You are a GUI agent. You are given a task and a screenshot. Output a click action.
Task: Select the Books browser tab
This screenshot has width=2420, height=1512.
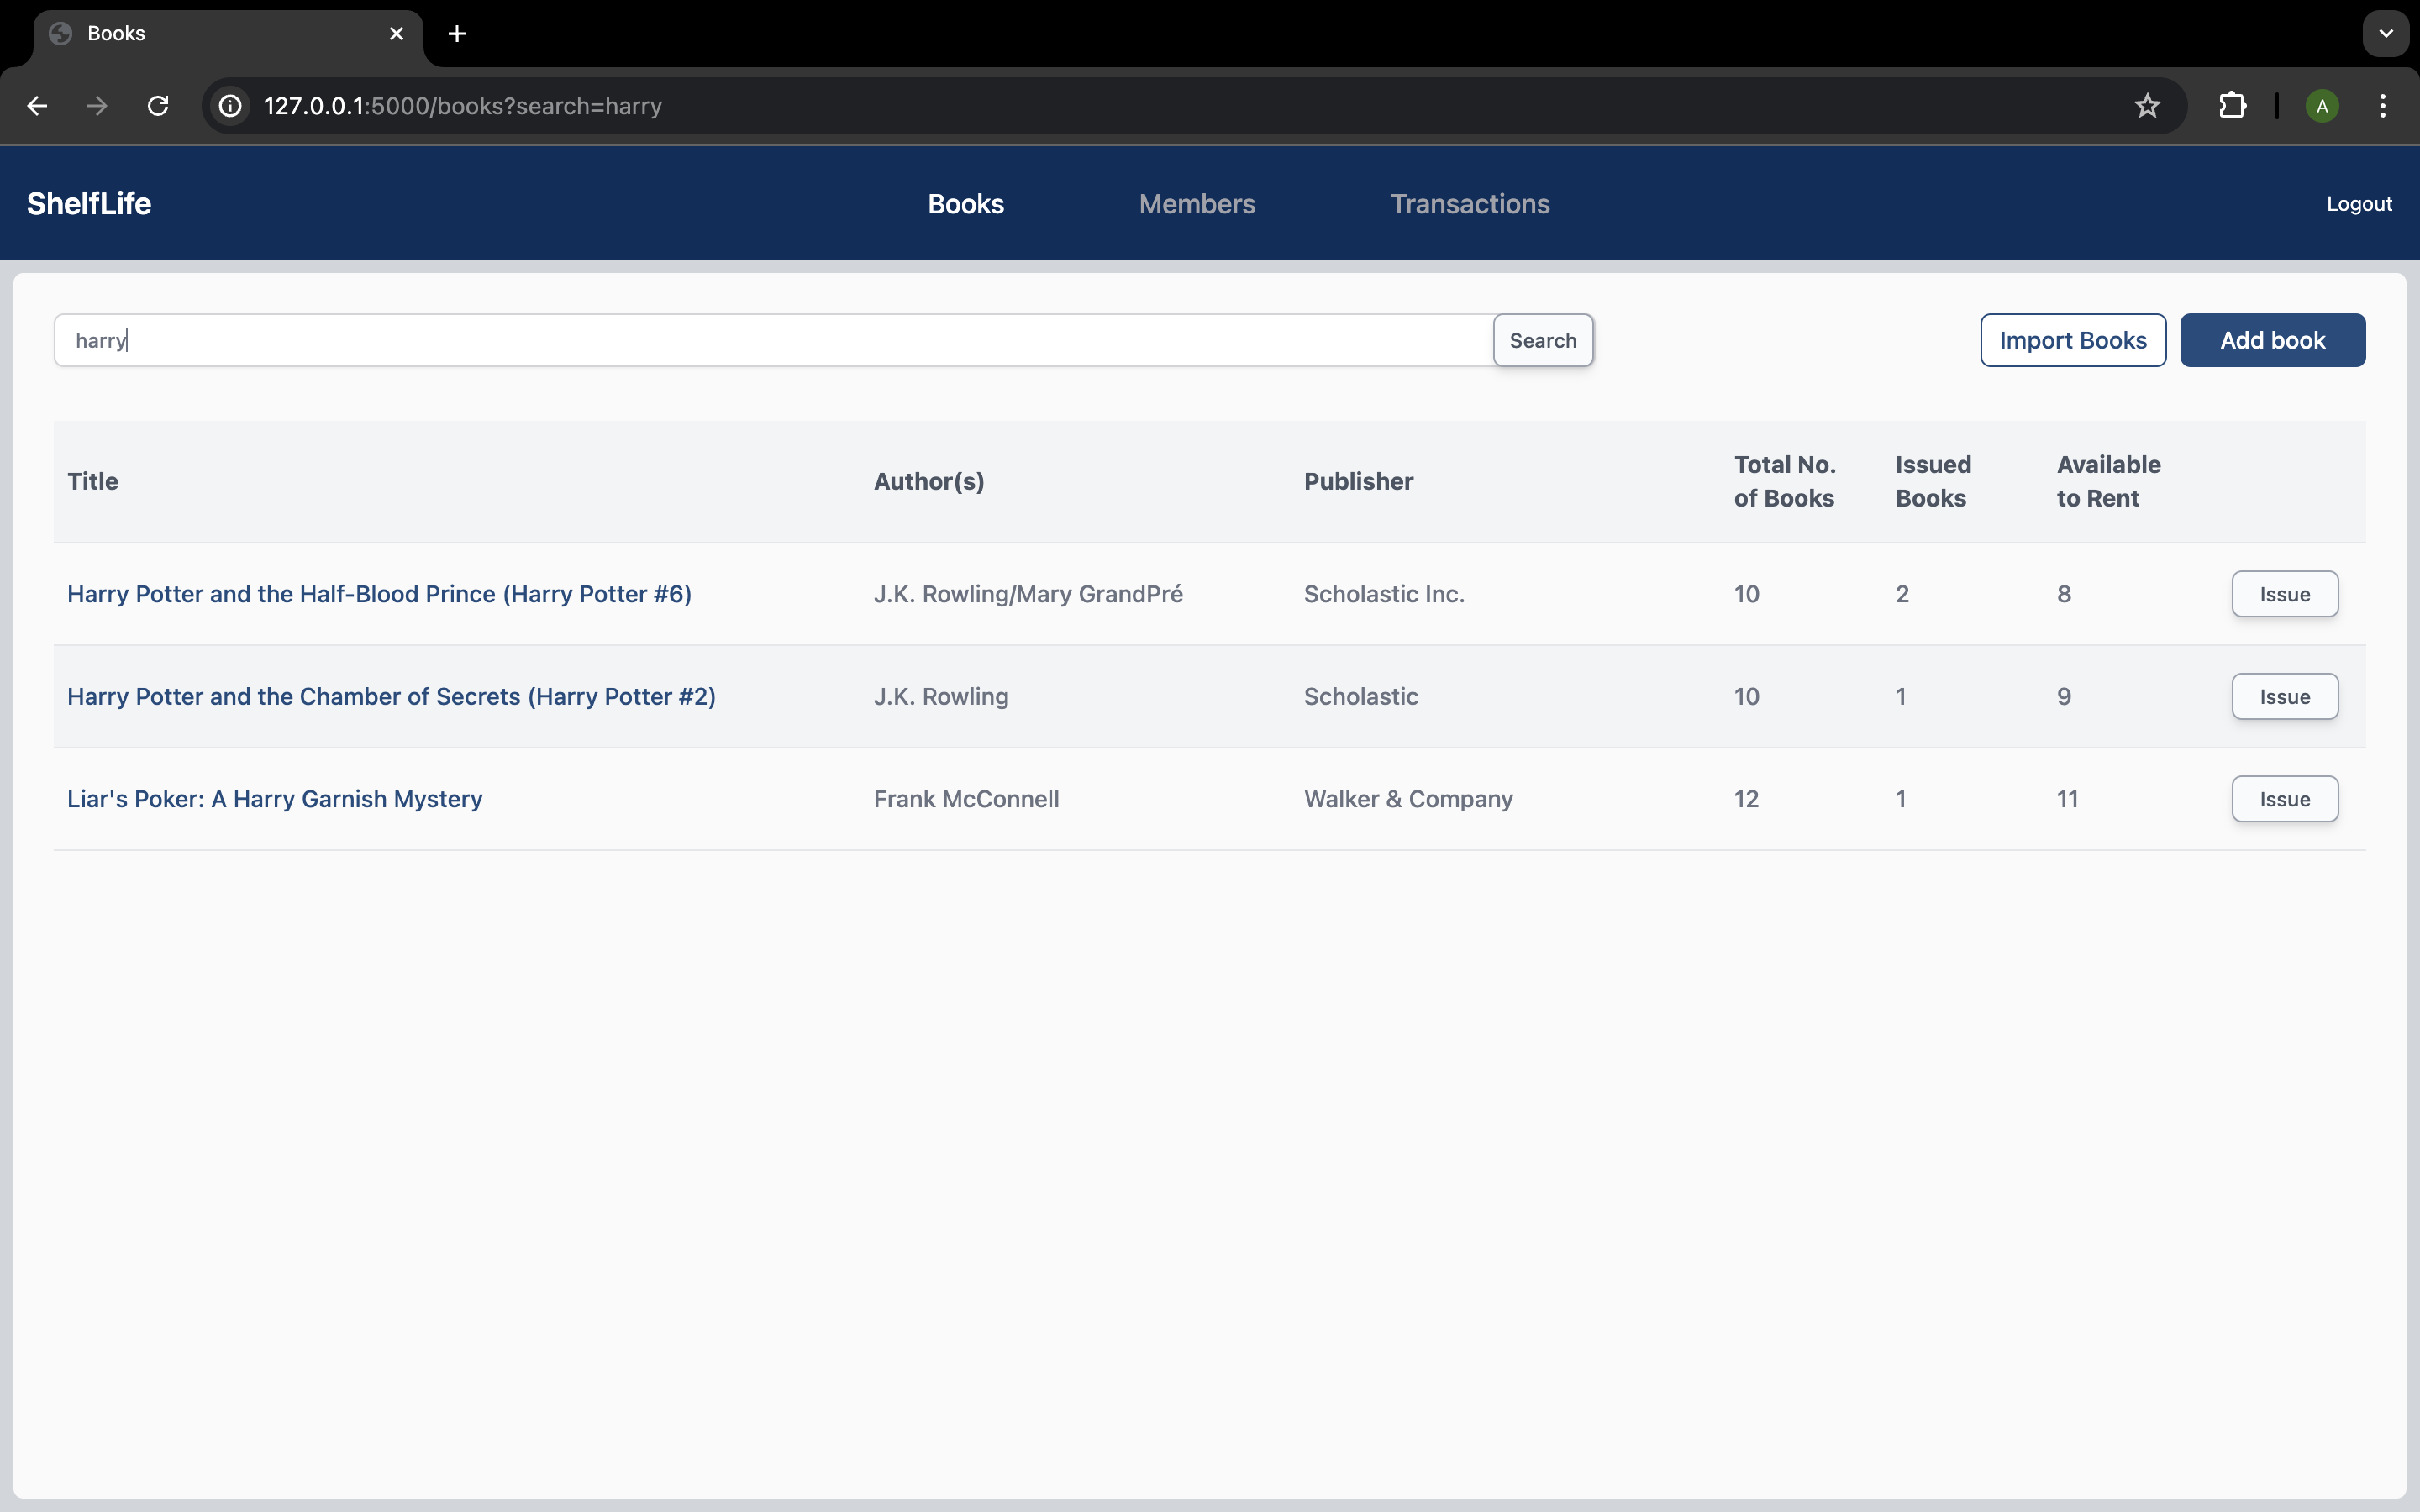coord(228,34)
